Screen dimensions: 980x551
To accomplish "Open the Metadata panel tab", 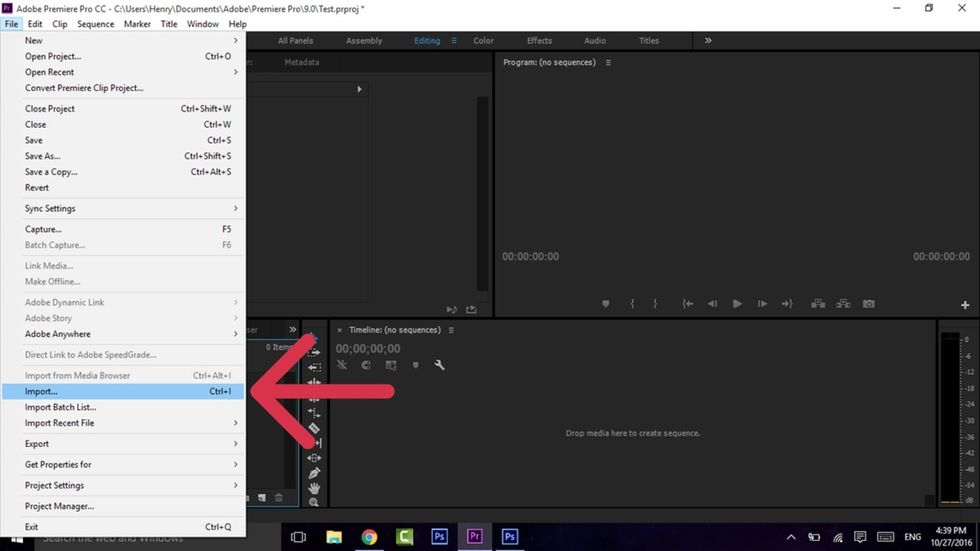I will coord(302,62).
